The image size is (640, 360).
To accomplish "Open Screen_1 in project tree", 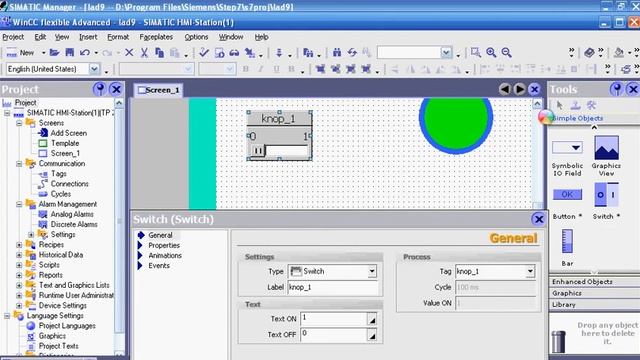I will pyautogui.click(x=64, y=153).
